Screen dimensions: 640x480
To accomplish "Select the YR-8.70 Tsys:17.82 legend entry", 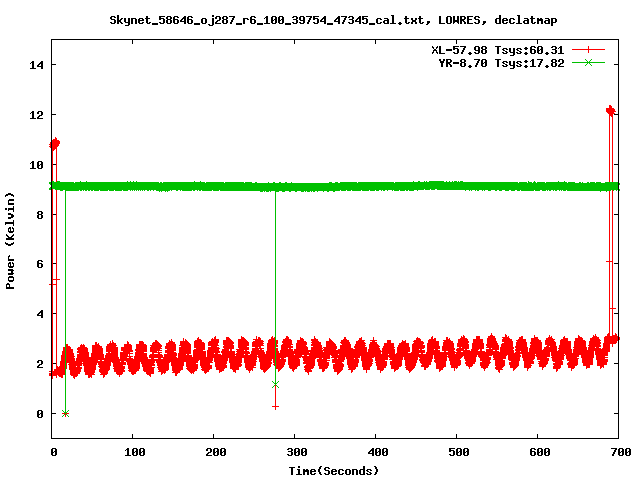I will click(501, 63).
